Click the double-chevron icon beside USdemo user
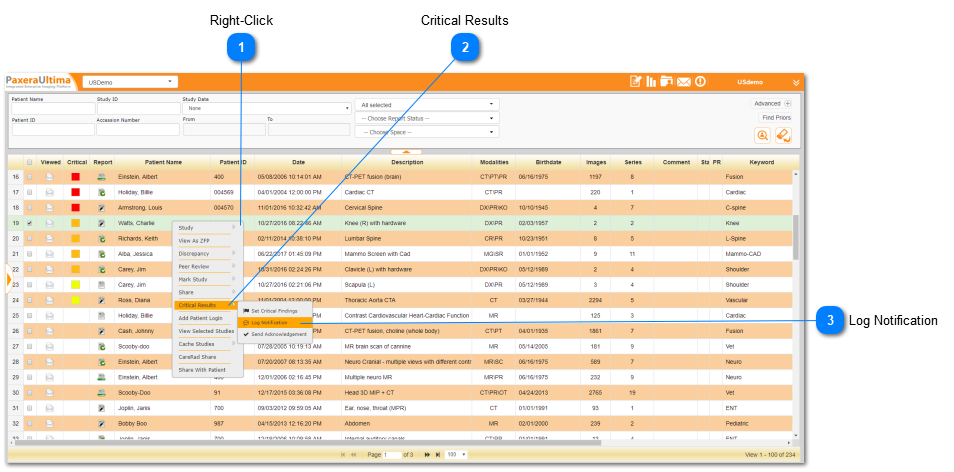Screen dimensions: 954x472 [796, 82]
